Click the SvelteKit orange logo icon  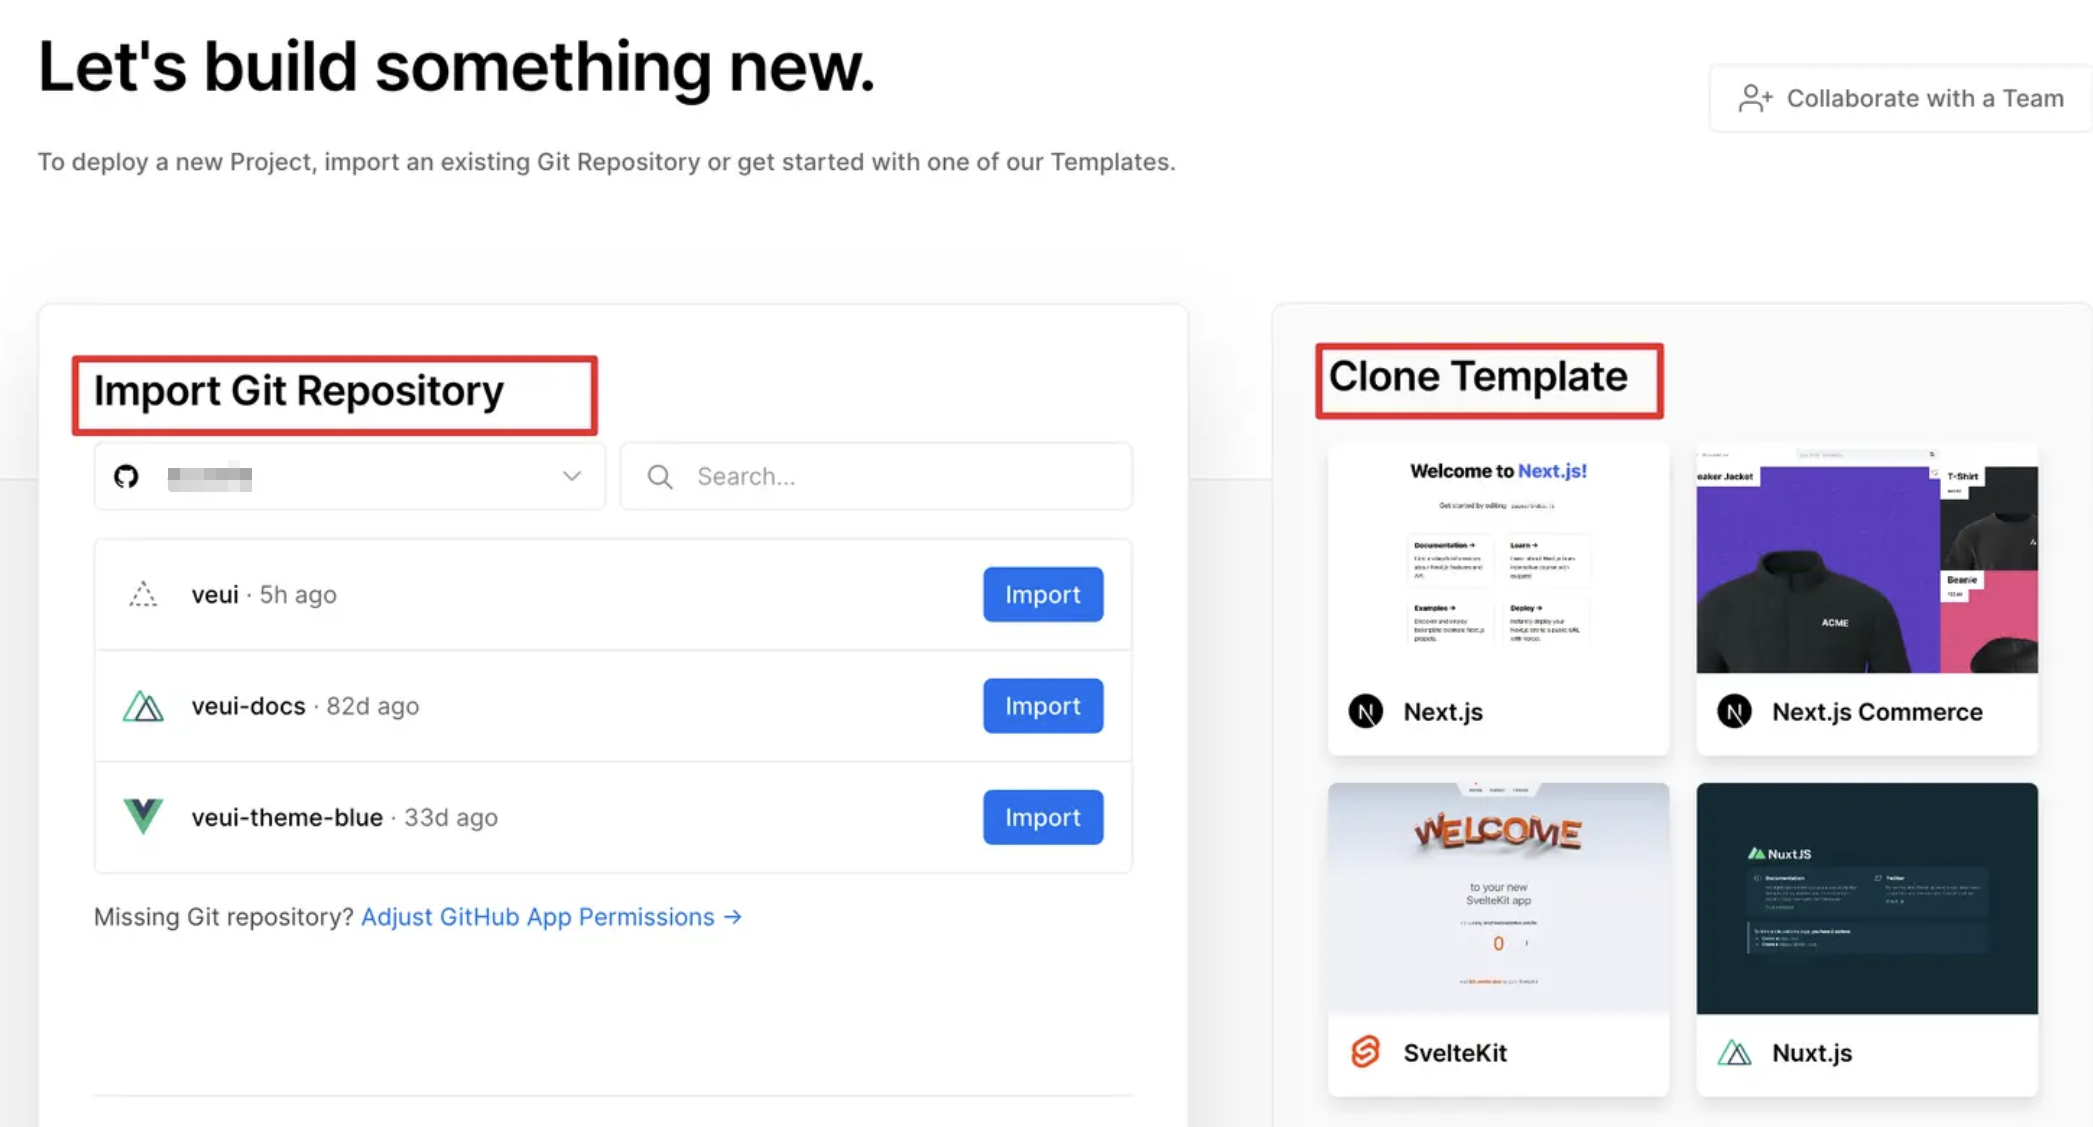(x=1366, y=1052)
